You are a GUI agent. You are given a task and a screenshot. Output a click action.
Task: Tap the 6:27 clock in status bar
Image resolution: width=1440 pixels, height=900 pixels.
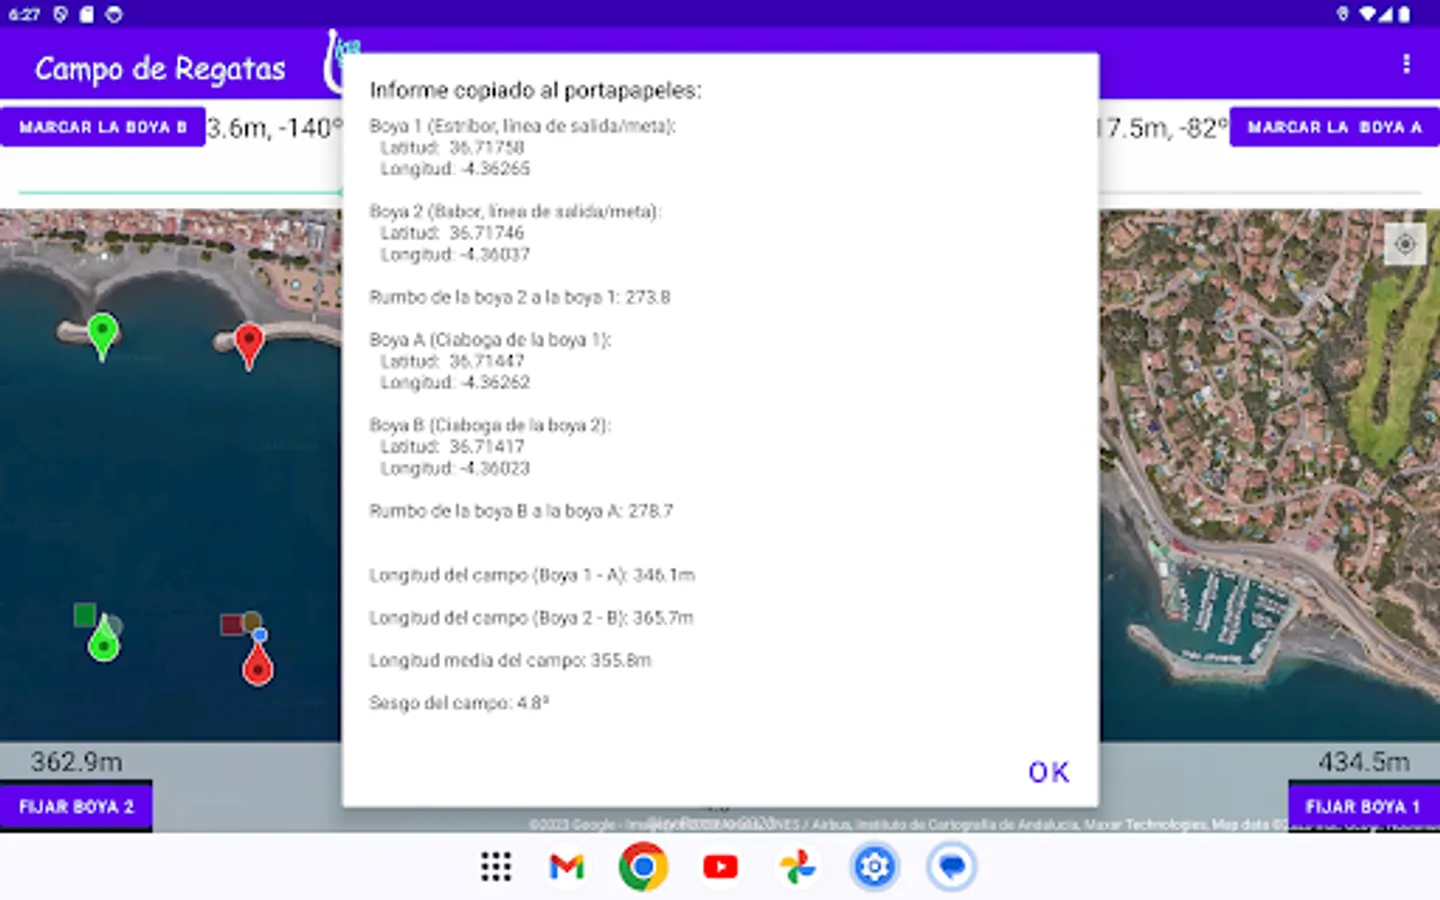click(x=24, y=14)
